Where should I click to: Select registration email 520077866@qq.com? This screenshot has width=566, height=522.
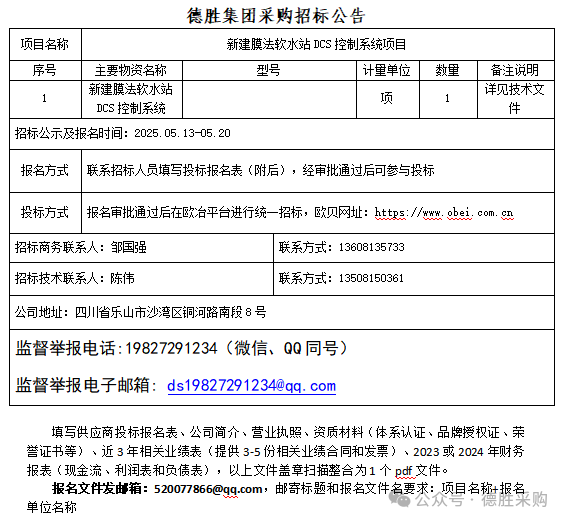(x=208, y=489)
